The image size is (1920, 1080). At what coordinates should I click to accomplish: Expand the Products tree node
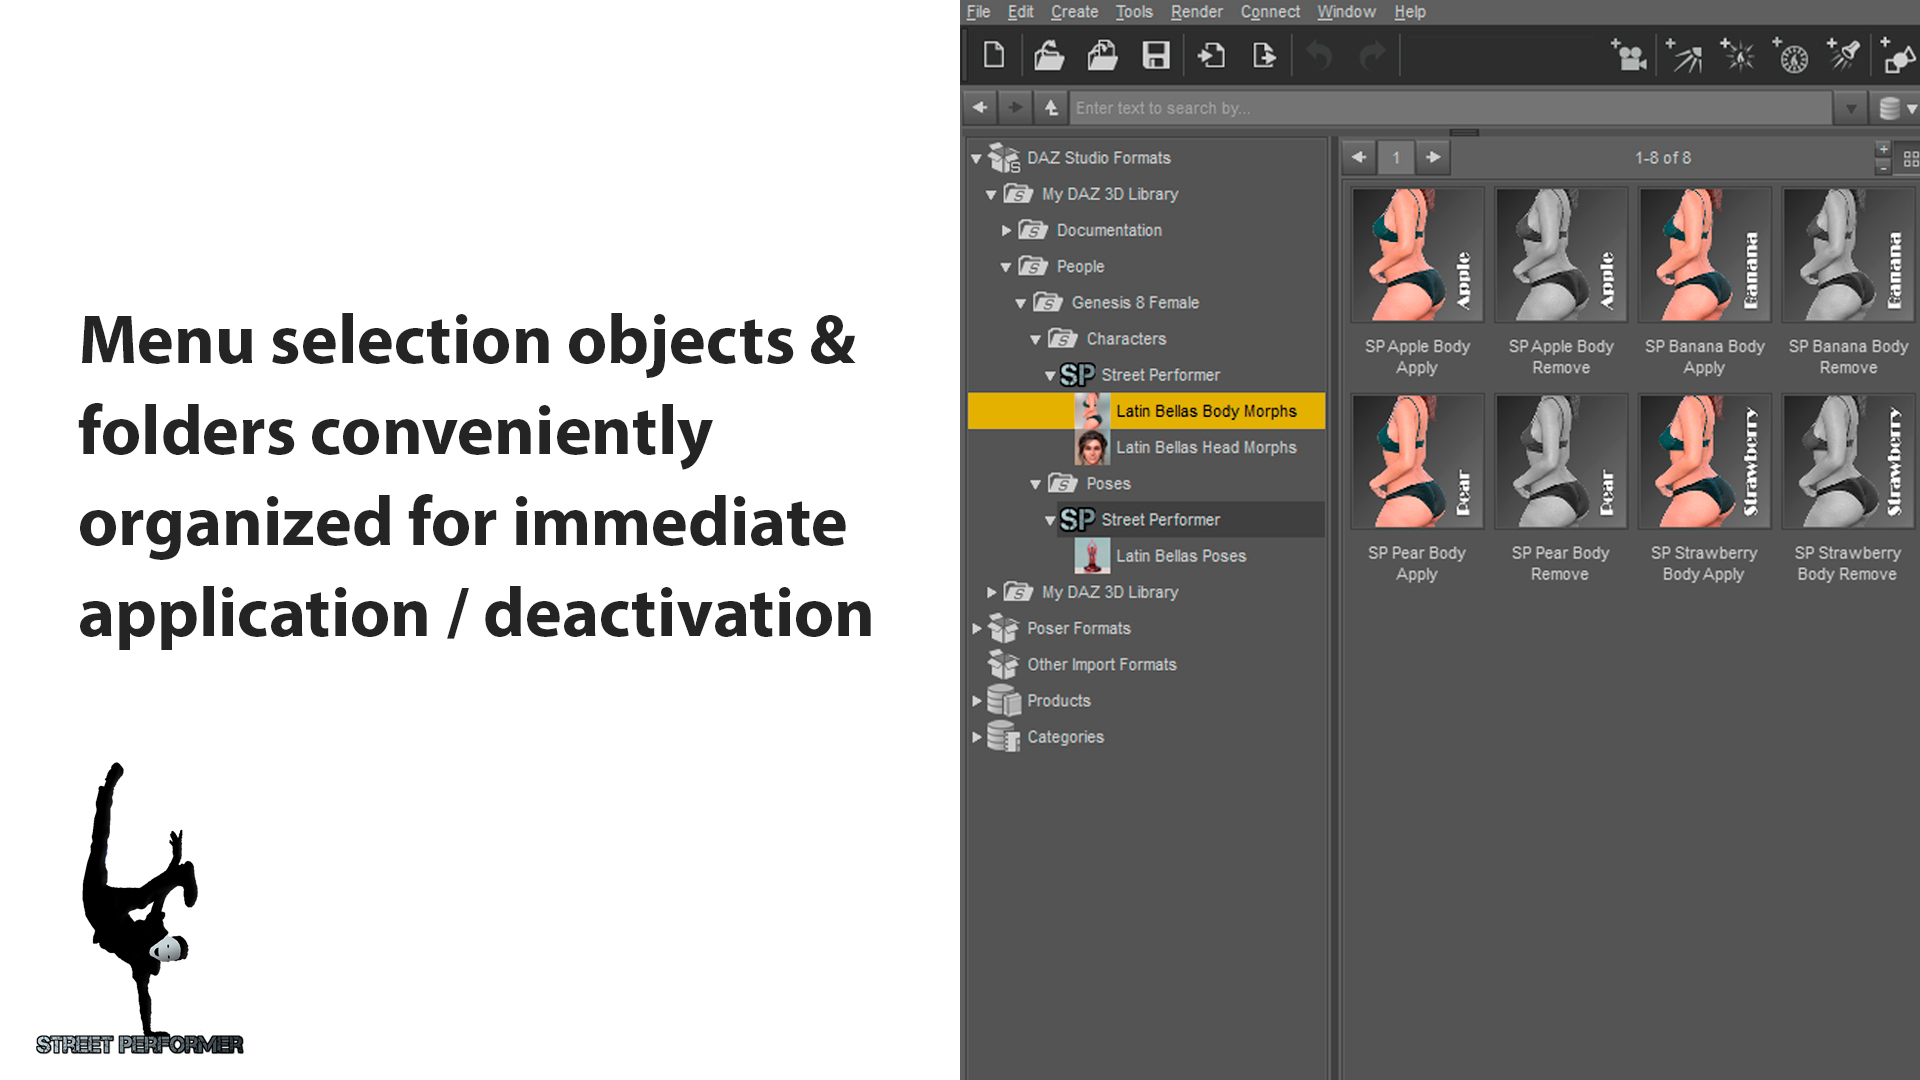point(977,701)
